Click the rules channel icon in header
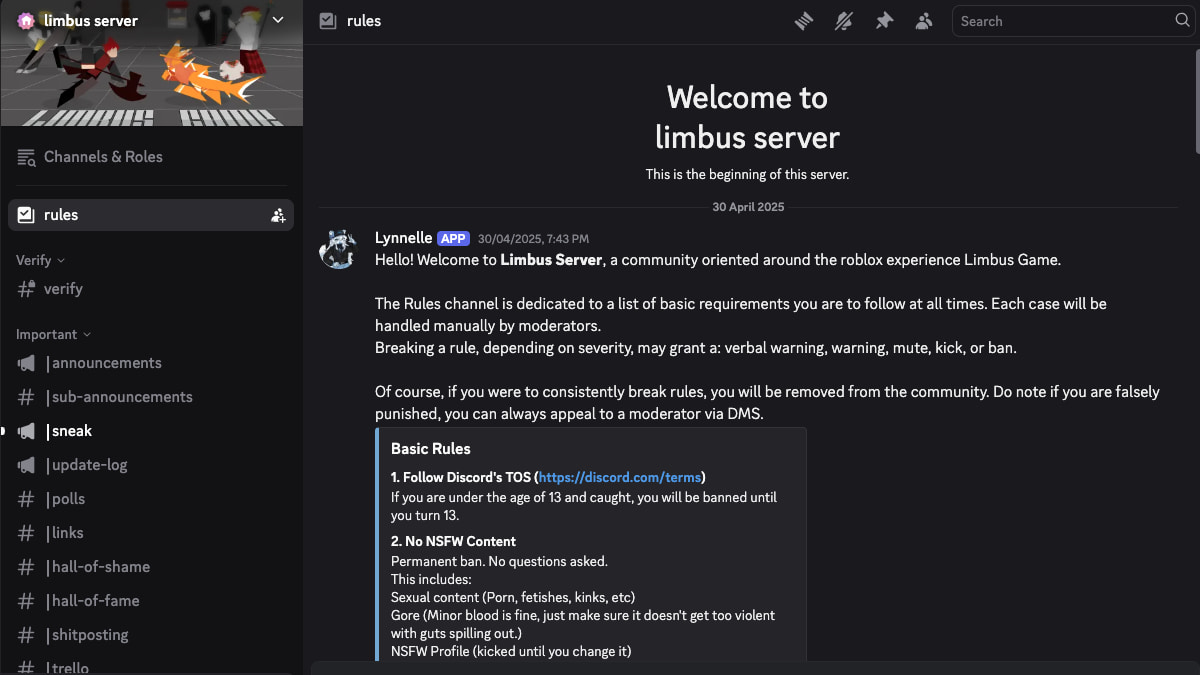Viewport: 1200px width, 675px height. [327, 21]
